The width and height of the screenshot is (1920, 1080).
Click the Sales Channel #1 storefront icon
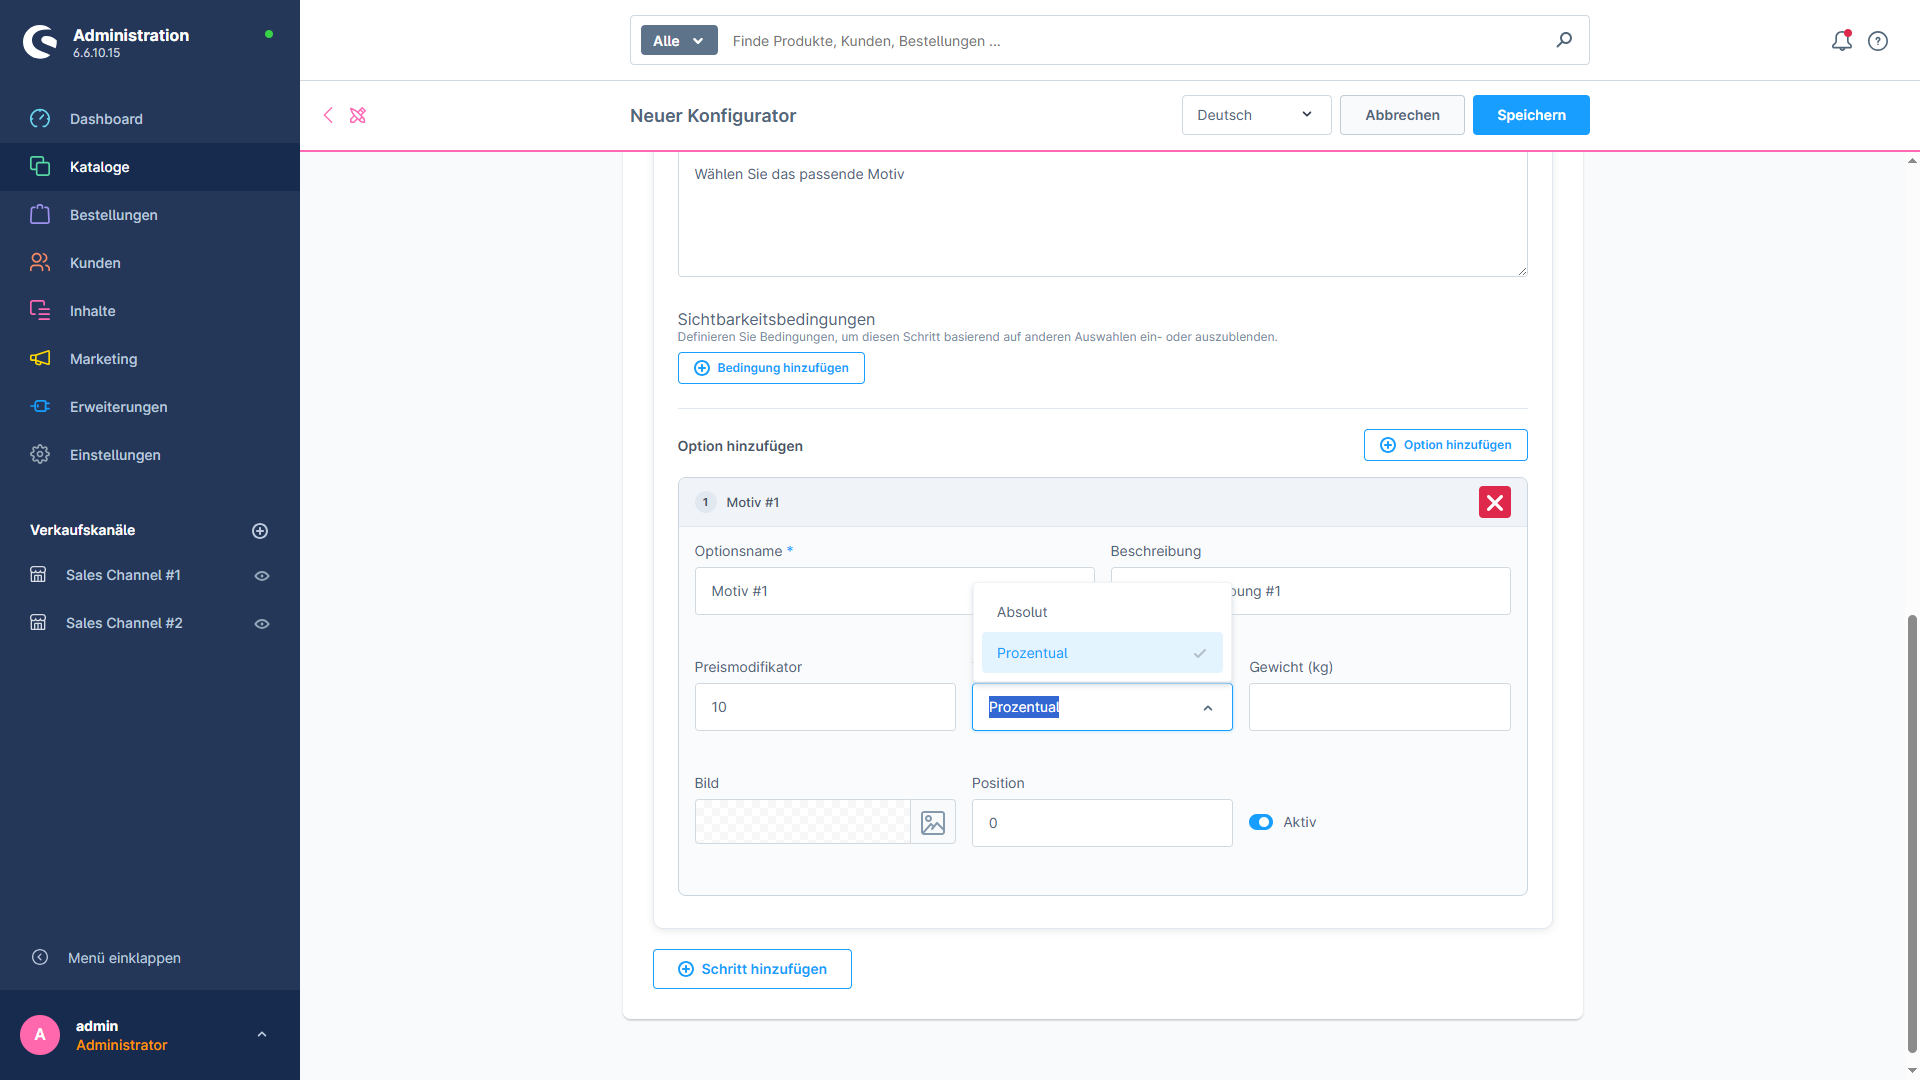click(38, 575)
